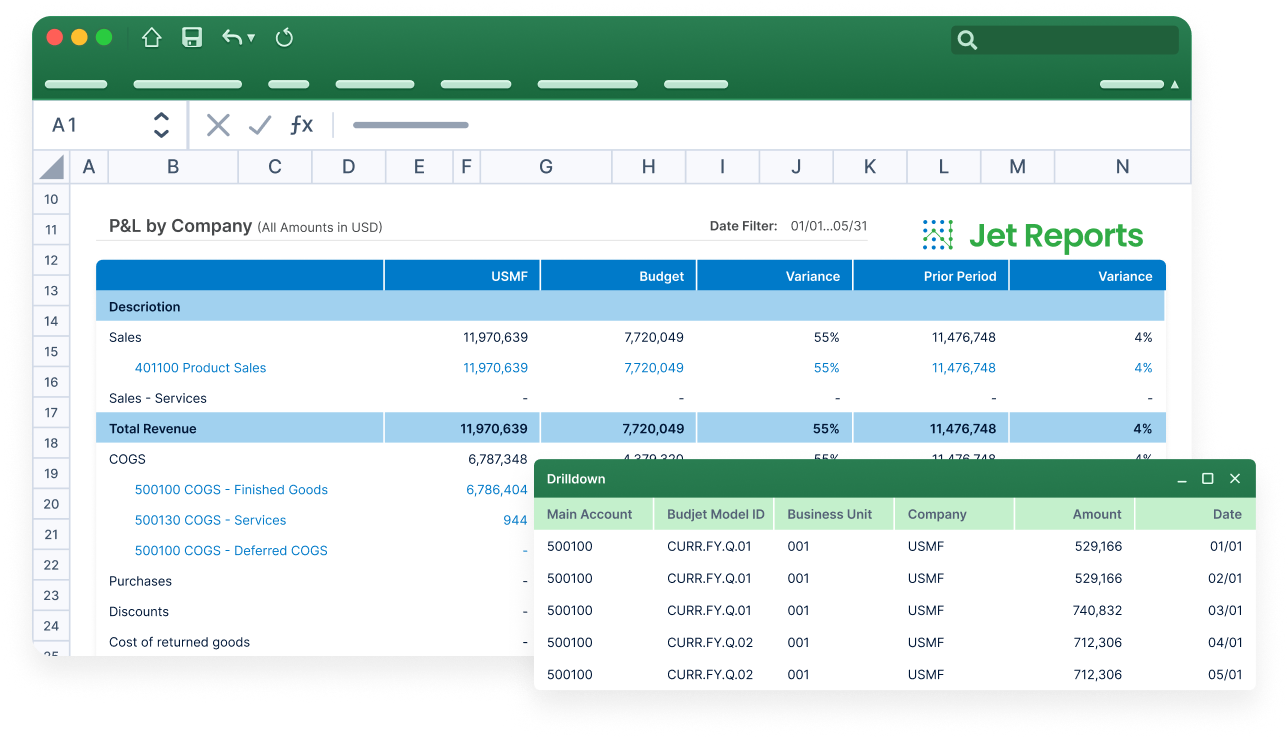The height and width of the screenshot is (739, 1288).
Task: Open the 500130 COGS - Services drilldown link
Action: click(x=210, y=520)
